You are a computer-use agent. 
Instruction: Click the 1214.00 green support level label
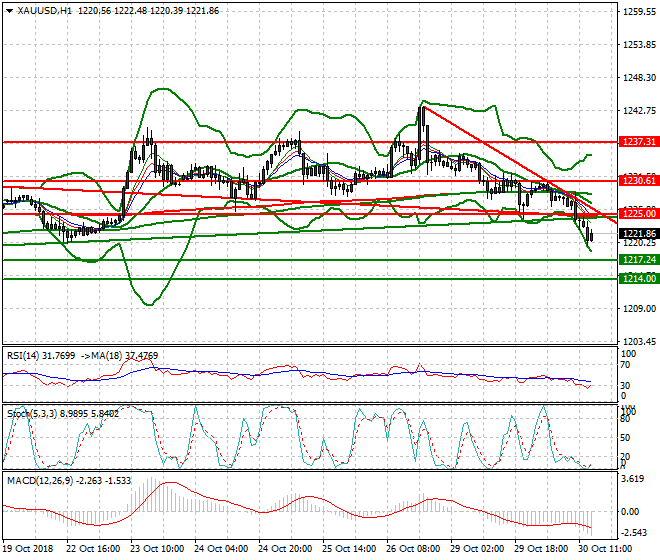click(639, 278)
